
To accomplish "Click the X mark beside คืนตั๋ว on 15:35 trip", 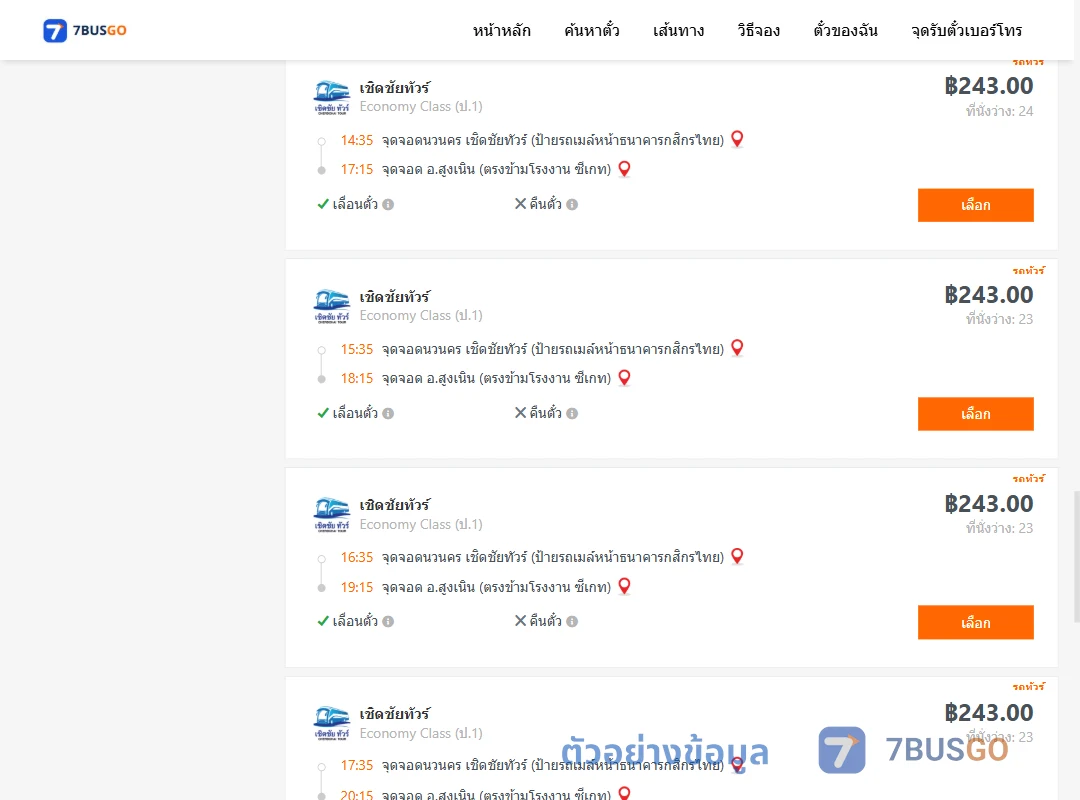I will coord(520,413).
